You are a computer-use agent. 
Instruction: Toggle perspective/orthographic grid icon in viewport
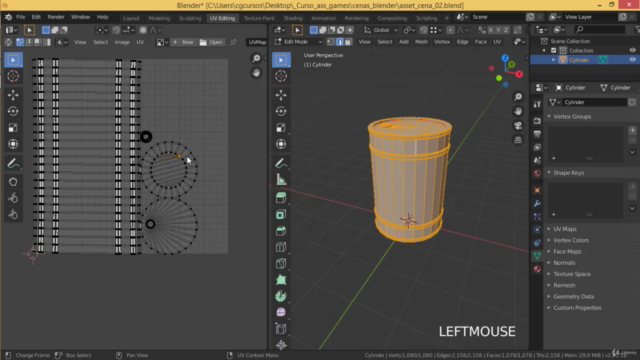tap(518, 140)
